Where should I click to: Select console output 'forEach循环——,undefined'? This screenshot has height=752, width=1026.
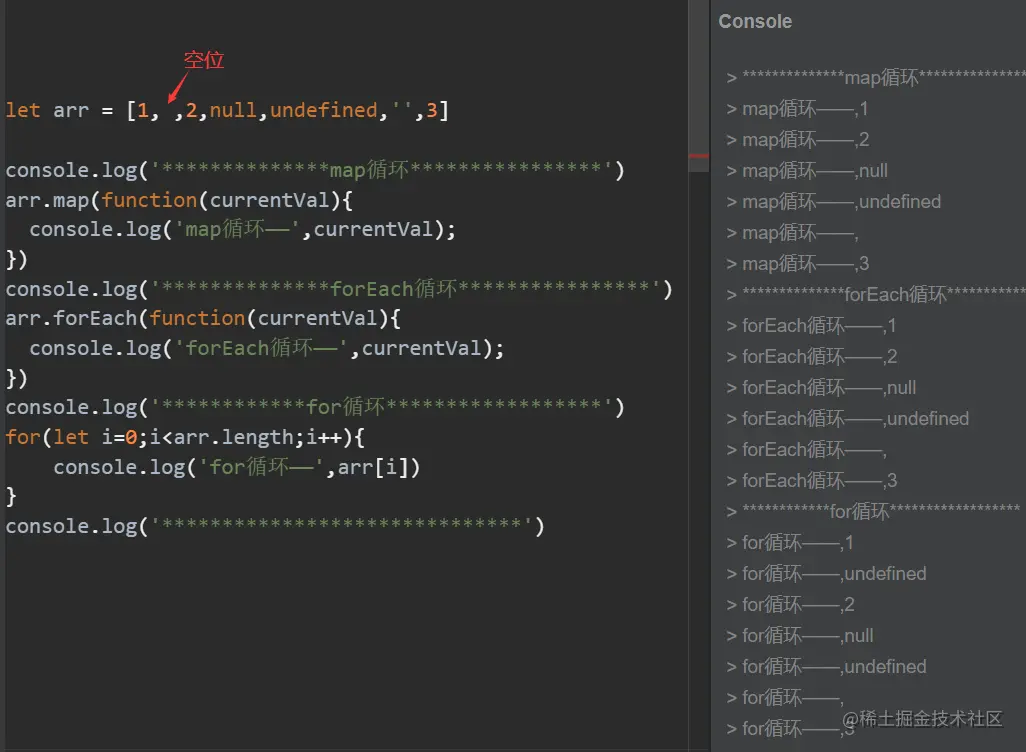tap(848, 419)
